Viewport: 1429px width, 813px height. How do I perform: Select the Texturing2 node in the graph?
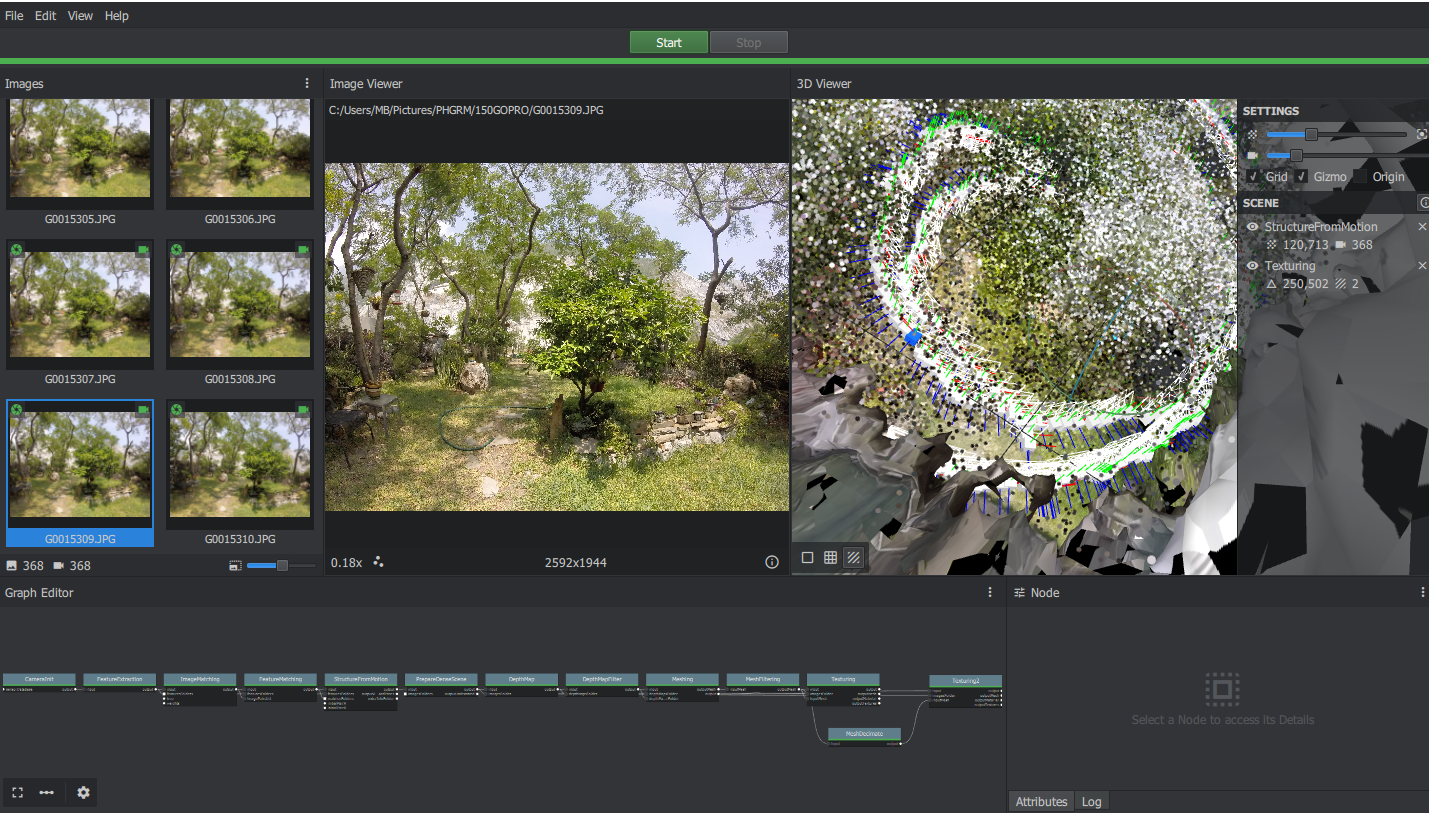coord(965,691)
